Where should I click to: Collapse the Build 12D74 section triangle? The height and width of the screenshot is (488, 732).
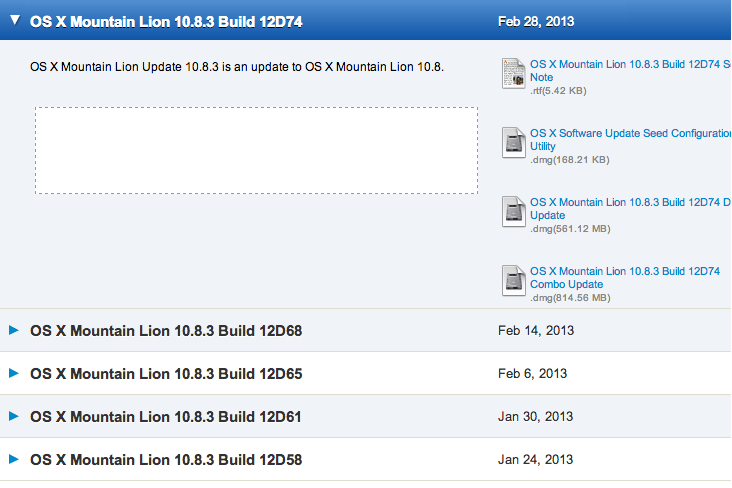(x=15, y=20)
